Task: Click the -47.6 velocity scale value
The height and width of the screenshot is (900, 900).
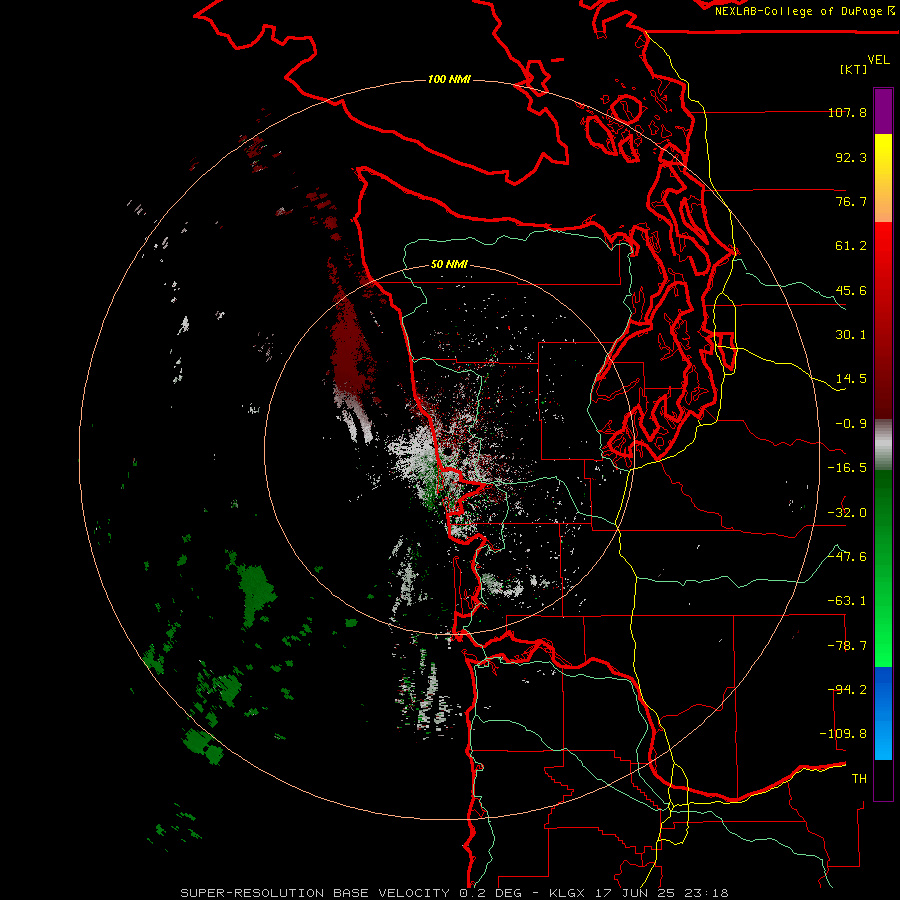Action: [847, 557]
